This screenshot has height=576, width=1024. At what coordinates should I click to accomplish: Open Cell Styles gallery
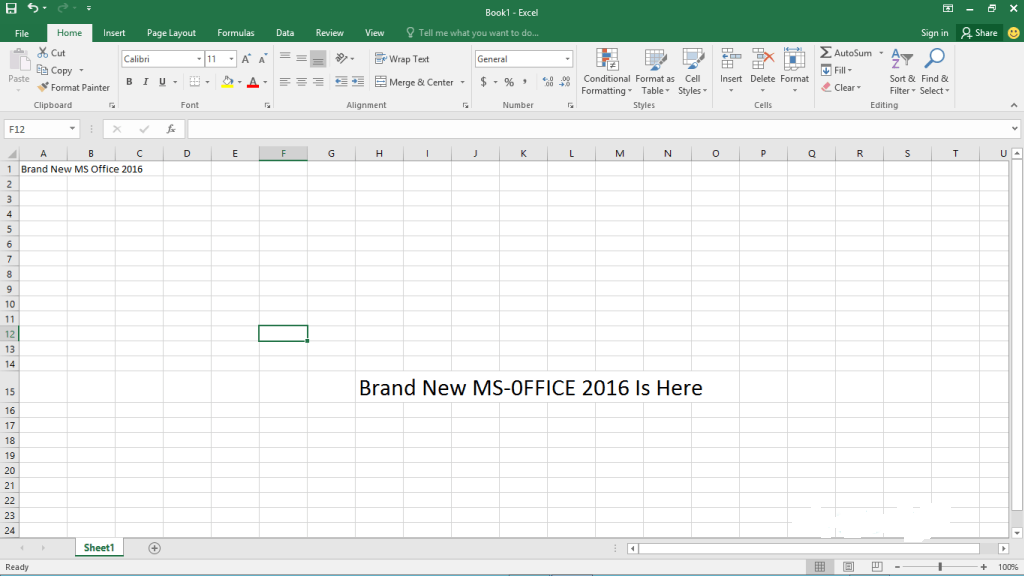692,72
